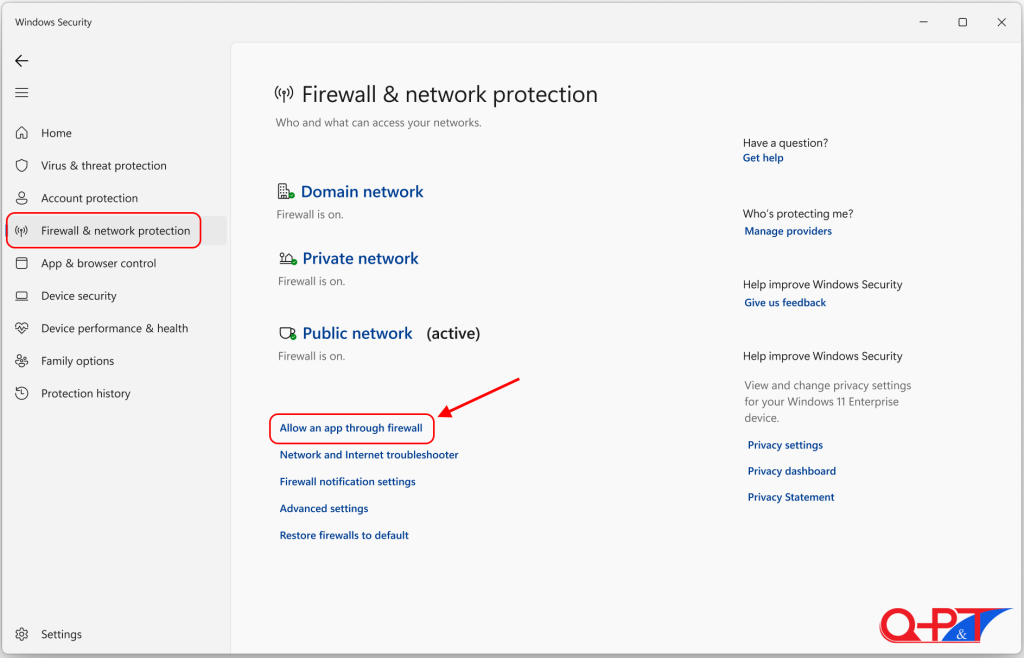This screenshot has height=658, width=1024.
Task: Select Firewall & network protection sidebar item
Action: (x=115, y=231)
